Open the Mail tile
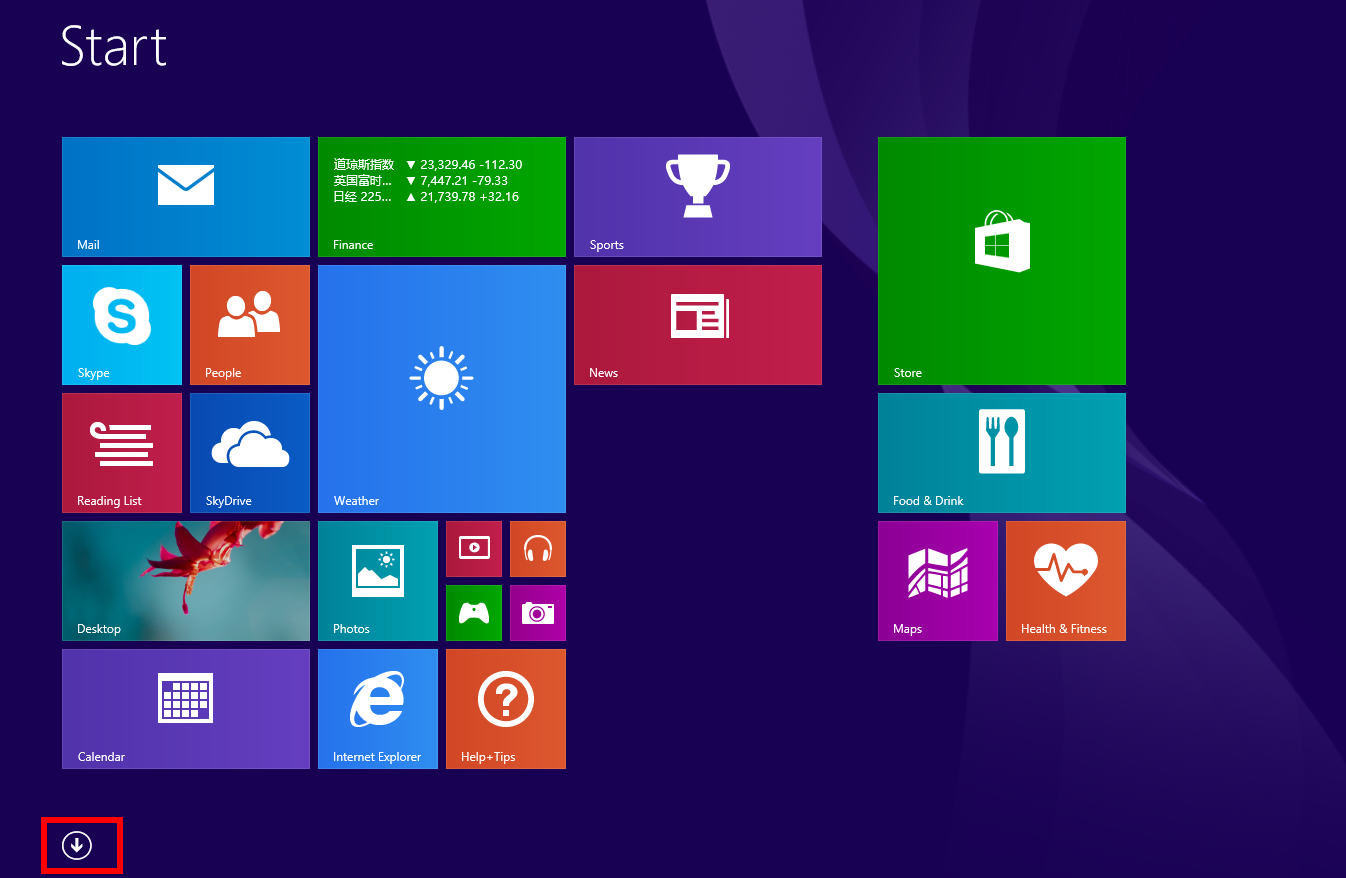 coord(186,197)
